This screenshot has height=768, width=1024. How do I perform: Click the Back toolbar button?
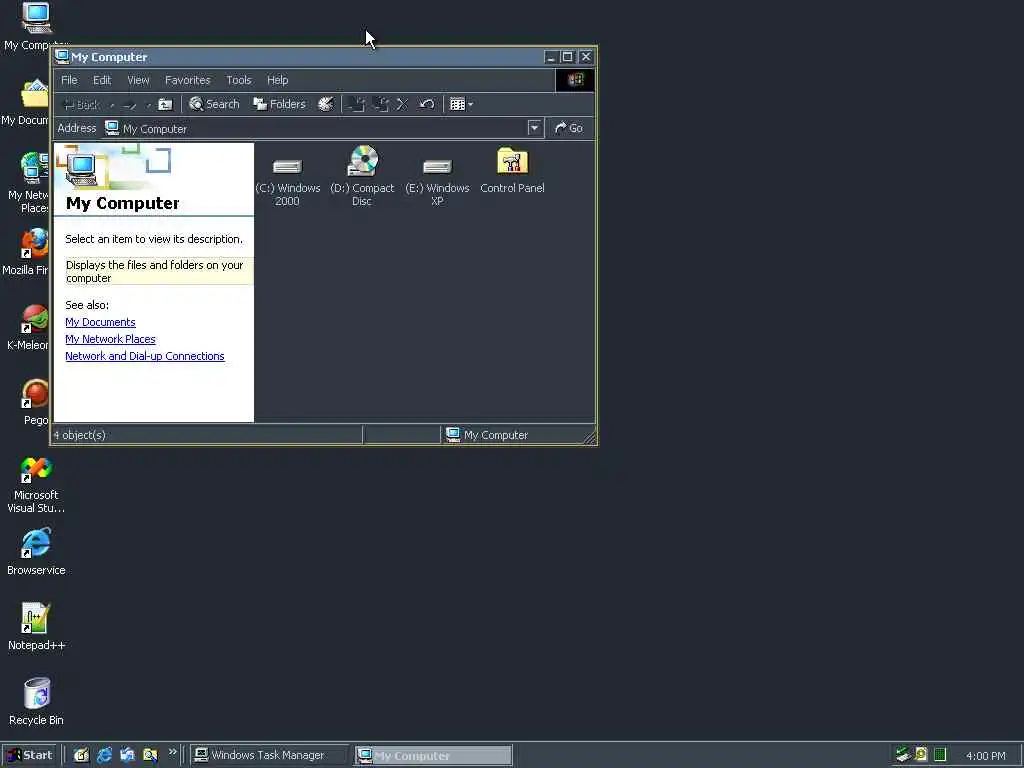[x=80, y=104]
